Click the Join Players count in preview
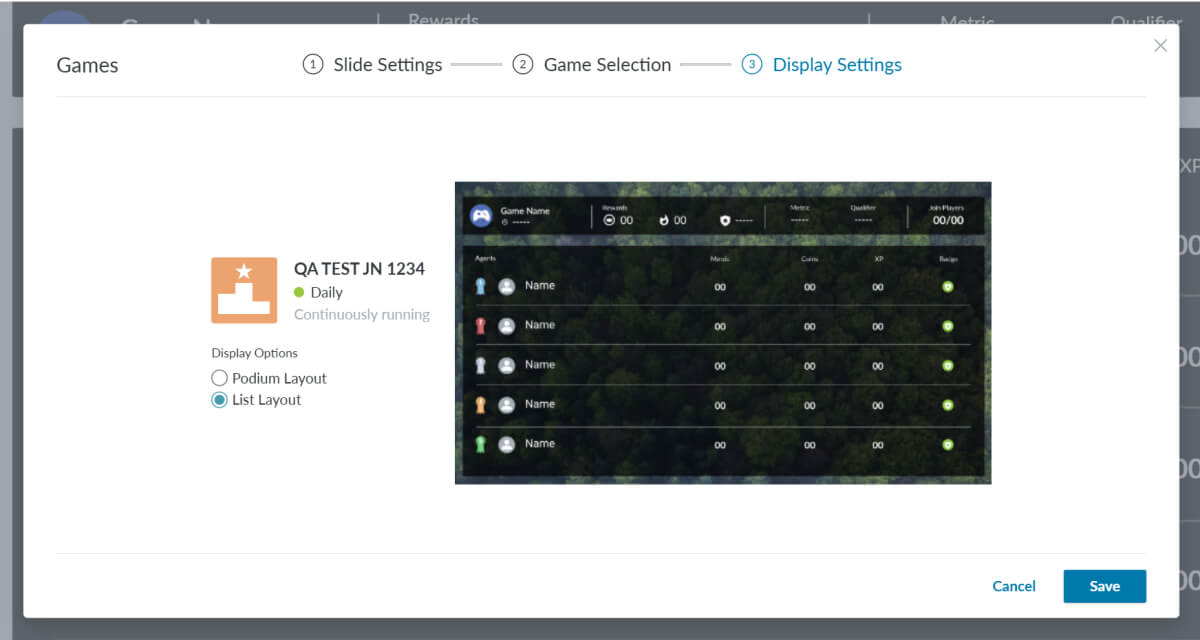 [x=948, y=220]
